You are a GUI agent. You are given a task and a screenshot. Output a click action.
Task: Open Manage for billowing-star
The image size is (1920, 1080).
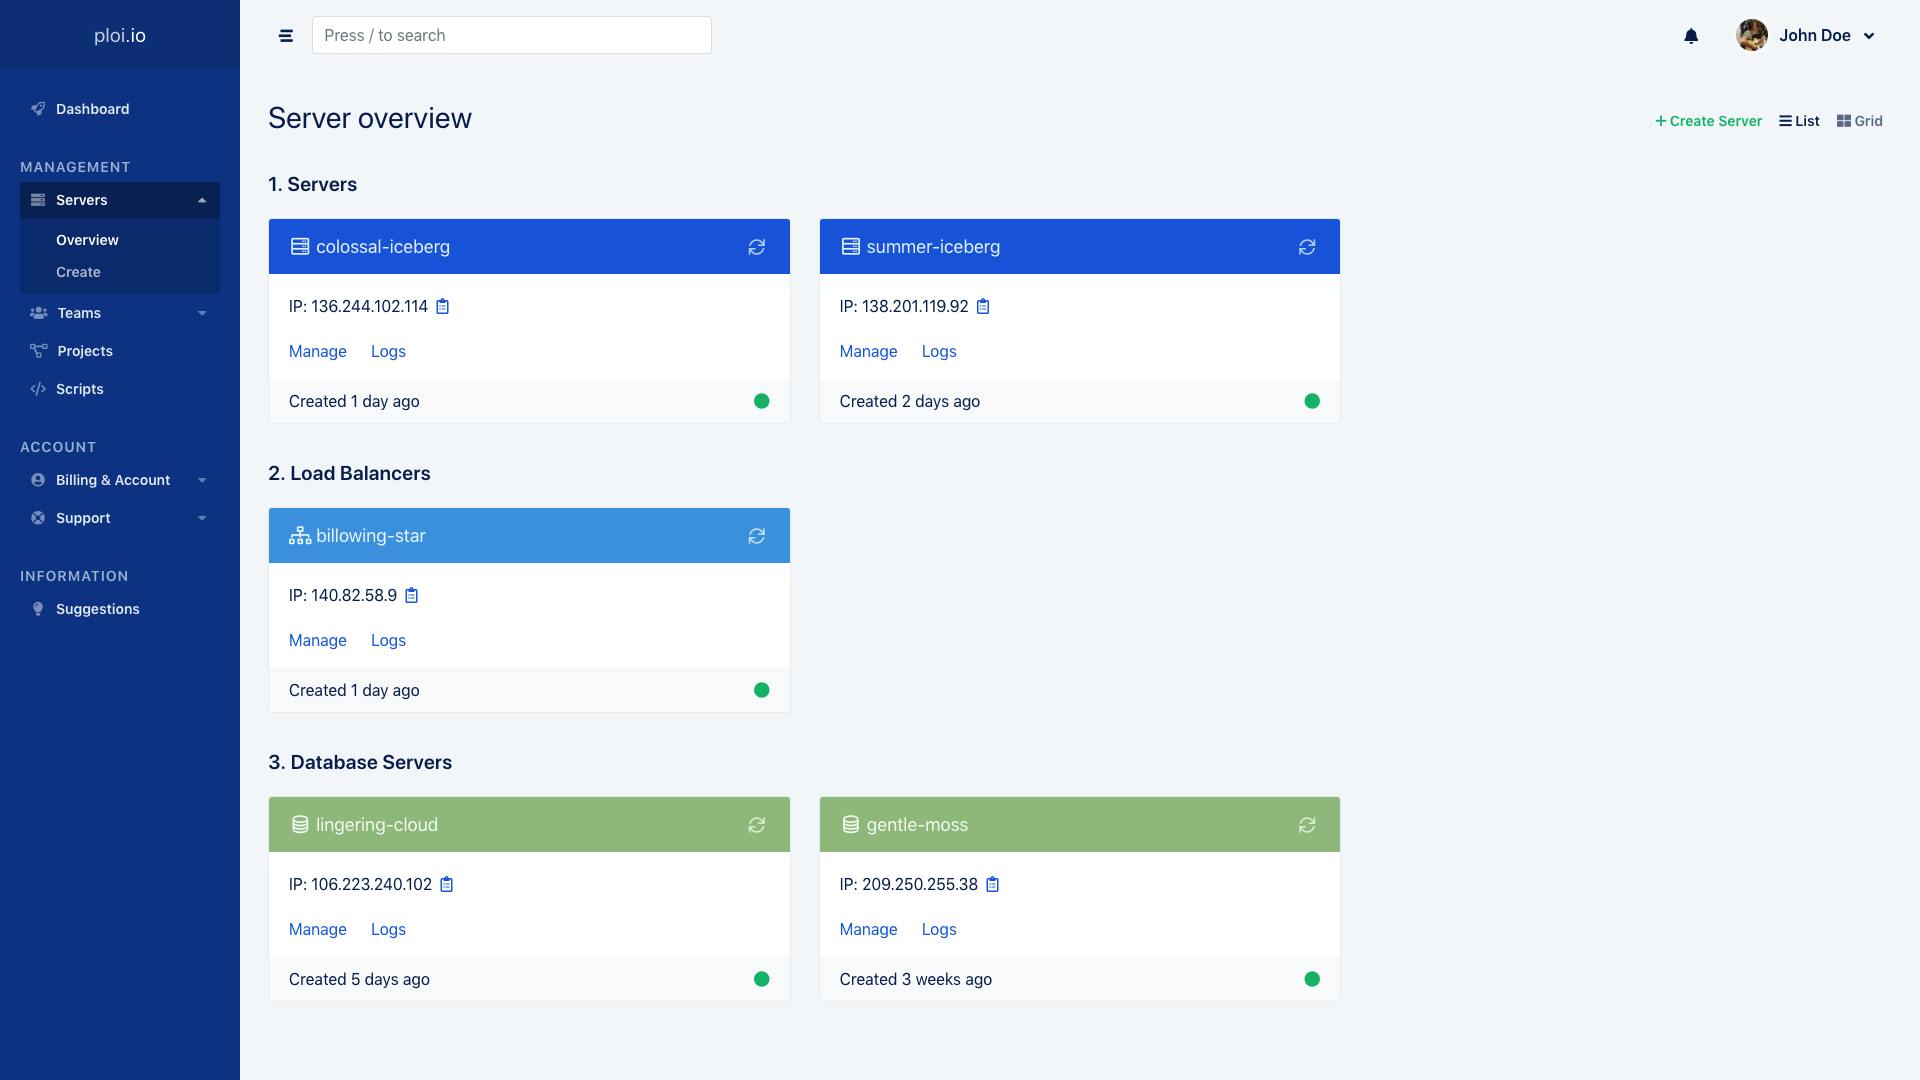(x=318, y=640)
